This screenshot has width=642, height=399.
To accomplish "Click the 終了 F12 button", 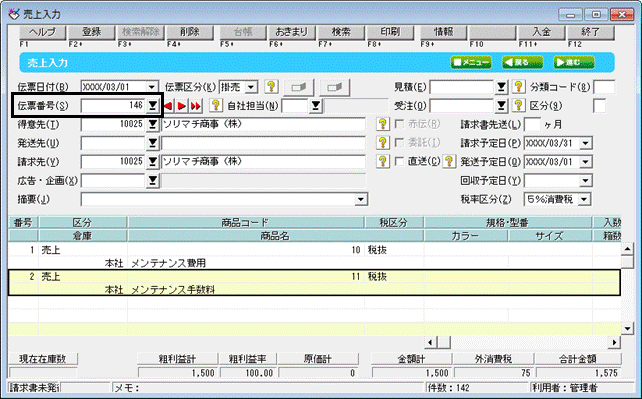I will point(591,32).
